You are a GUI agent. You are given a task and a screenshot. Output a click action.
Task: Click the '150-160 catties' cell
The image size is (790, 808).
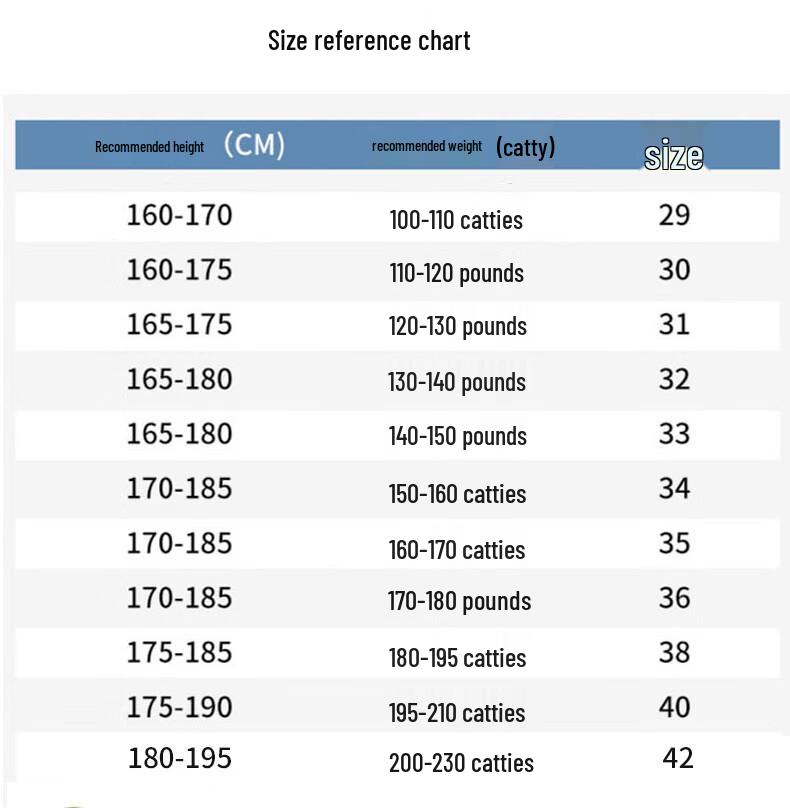tap(457, 494)
